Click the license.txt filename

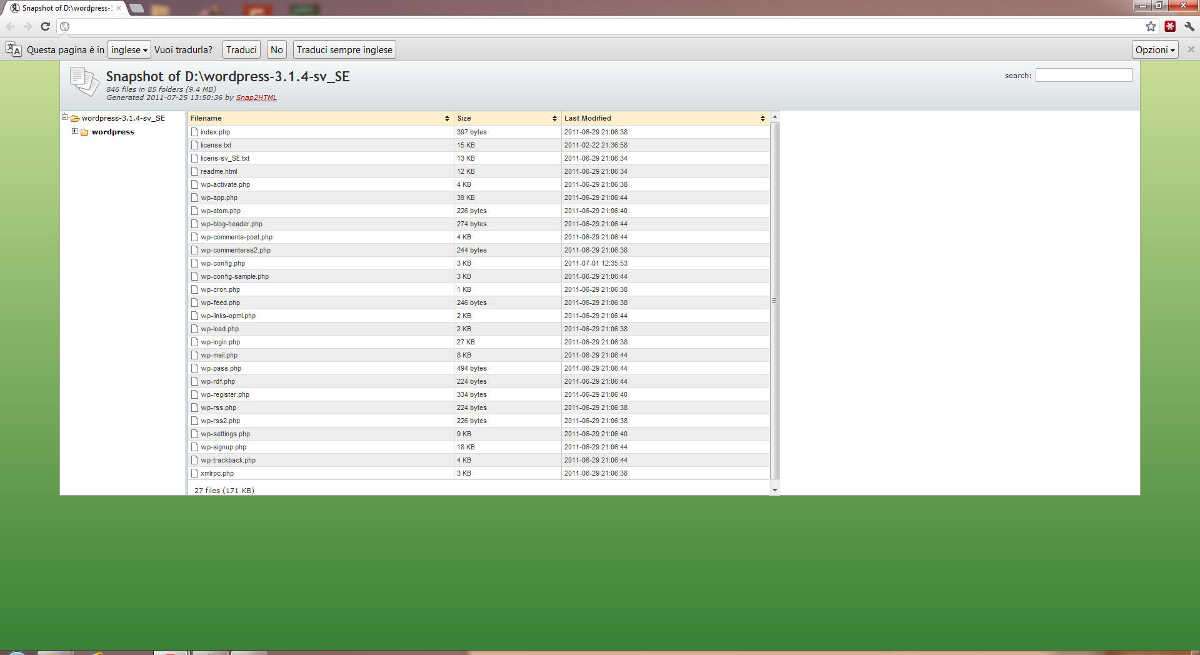click(x=216, y=145)
